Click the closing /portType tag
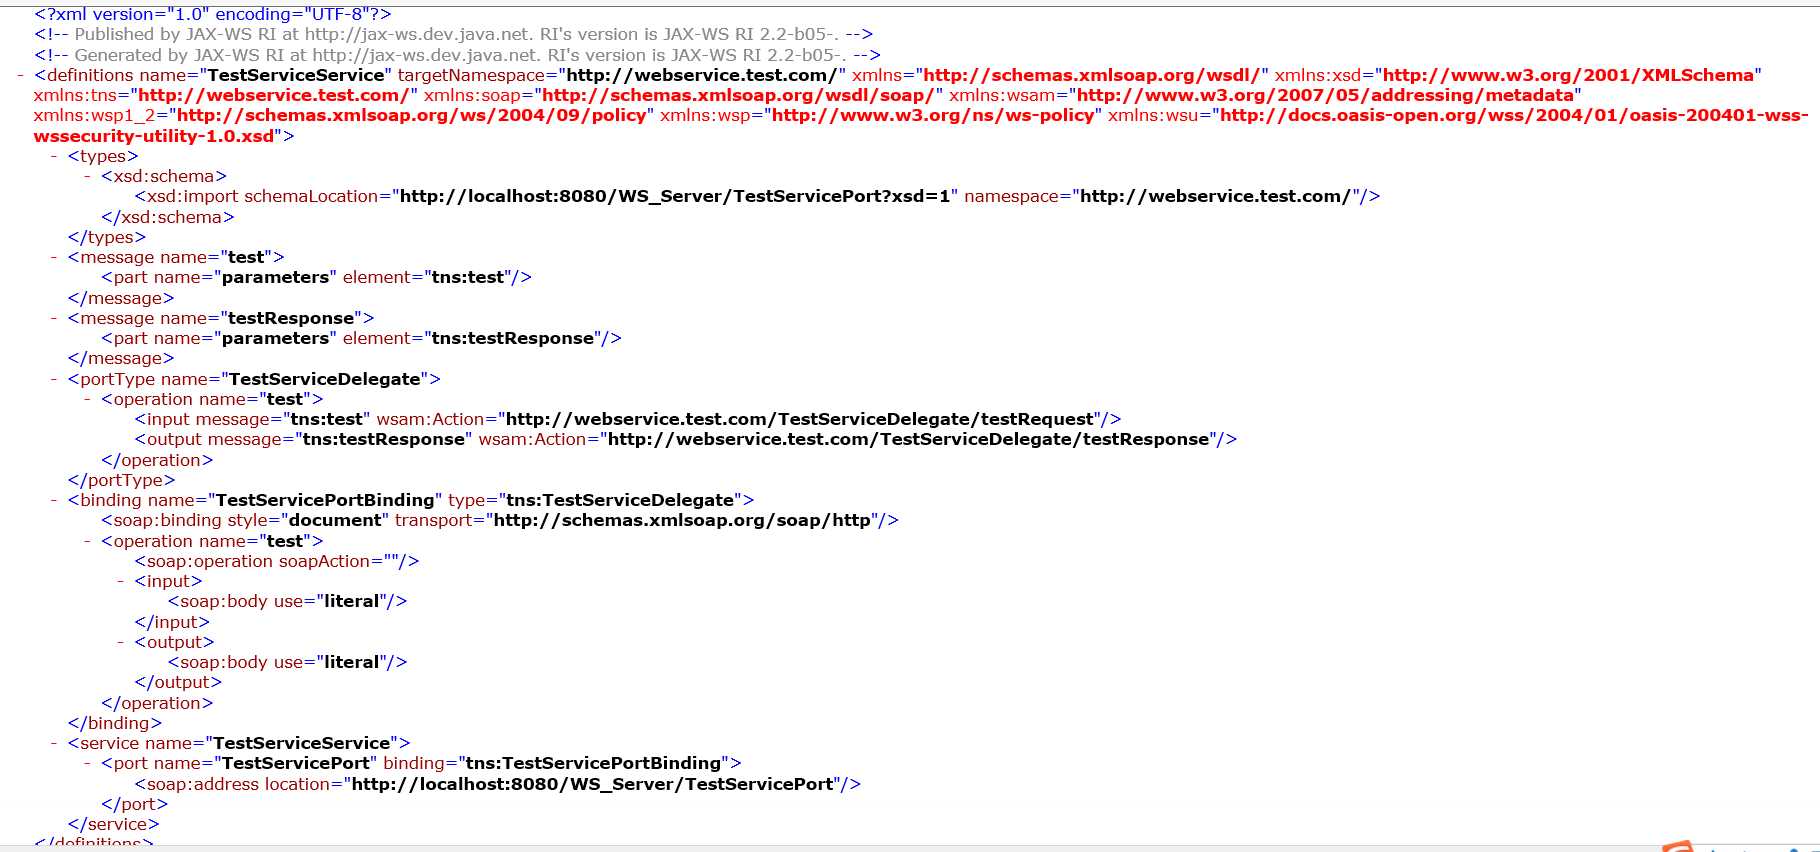Image resolution: width=1820 pixels, height=852 pixels. click(122, 480)
